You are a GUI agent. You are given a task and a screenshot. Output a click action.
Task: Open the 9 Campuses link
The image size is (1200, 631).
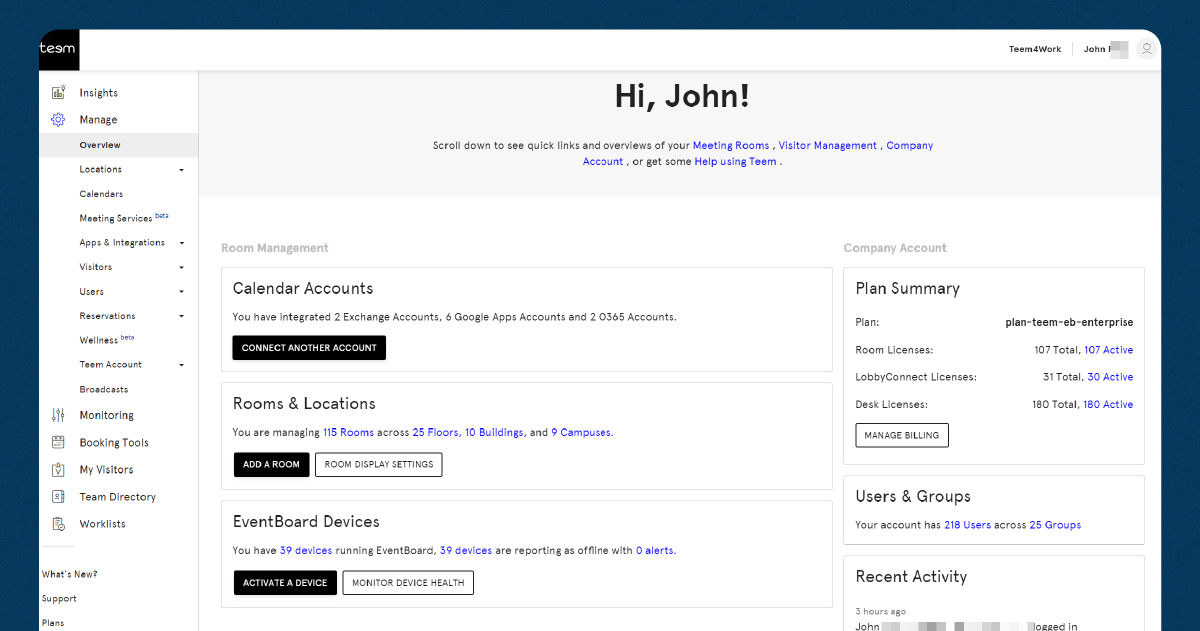582,433
